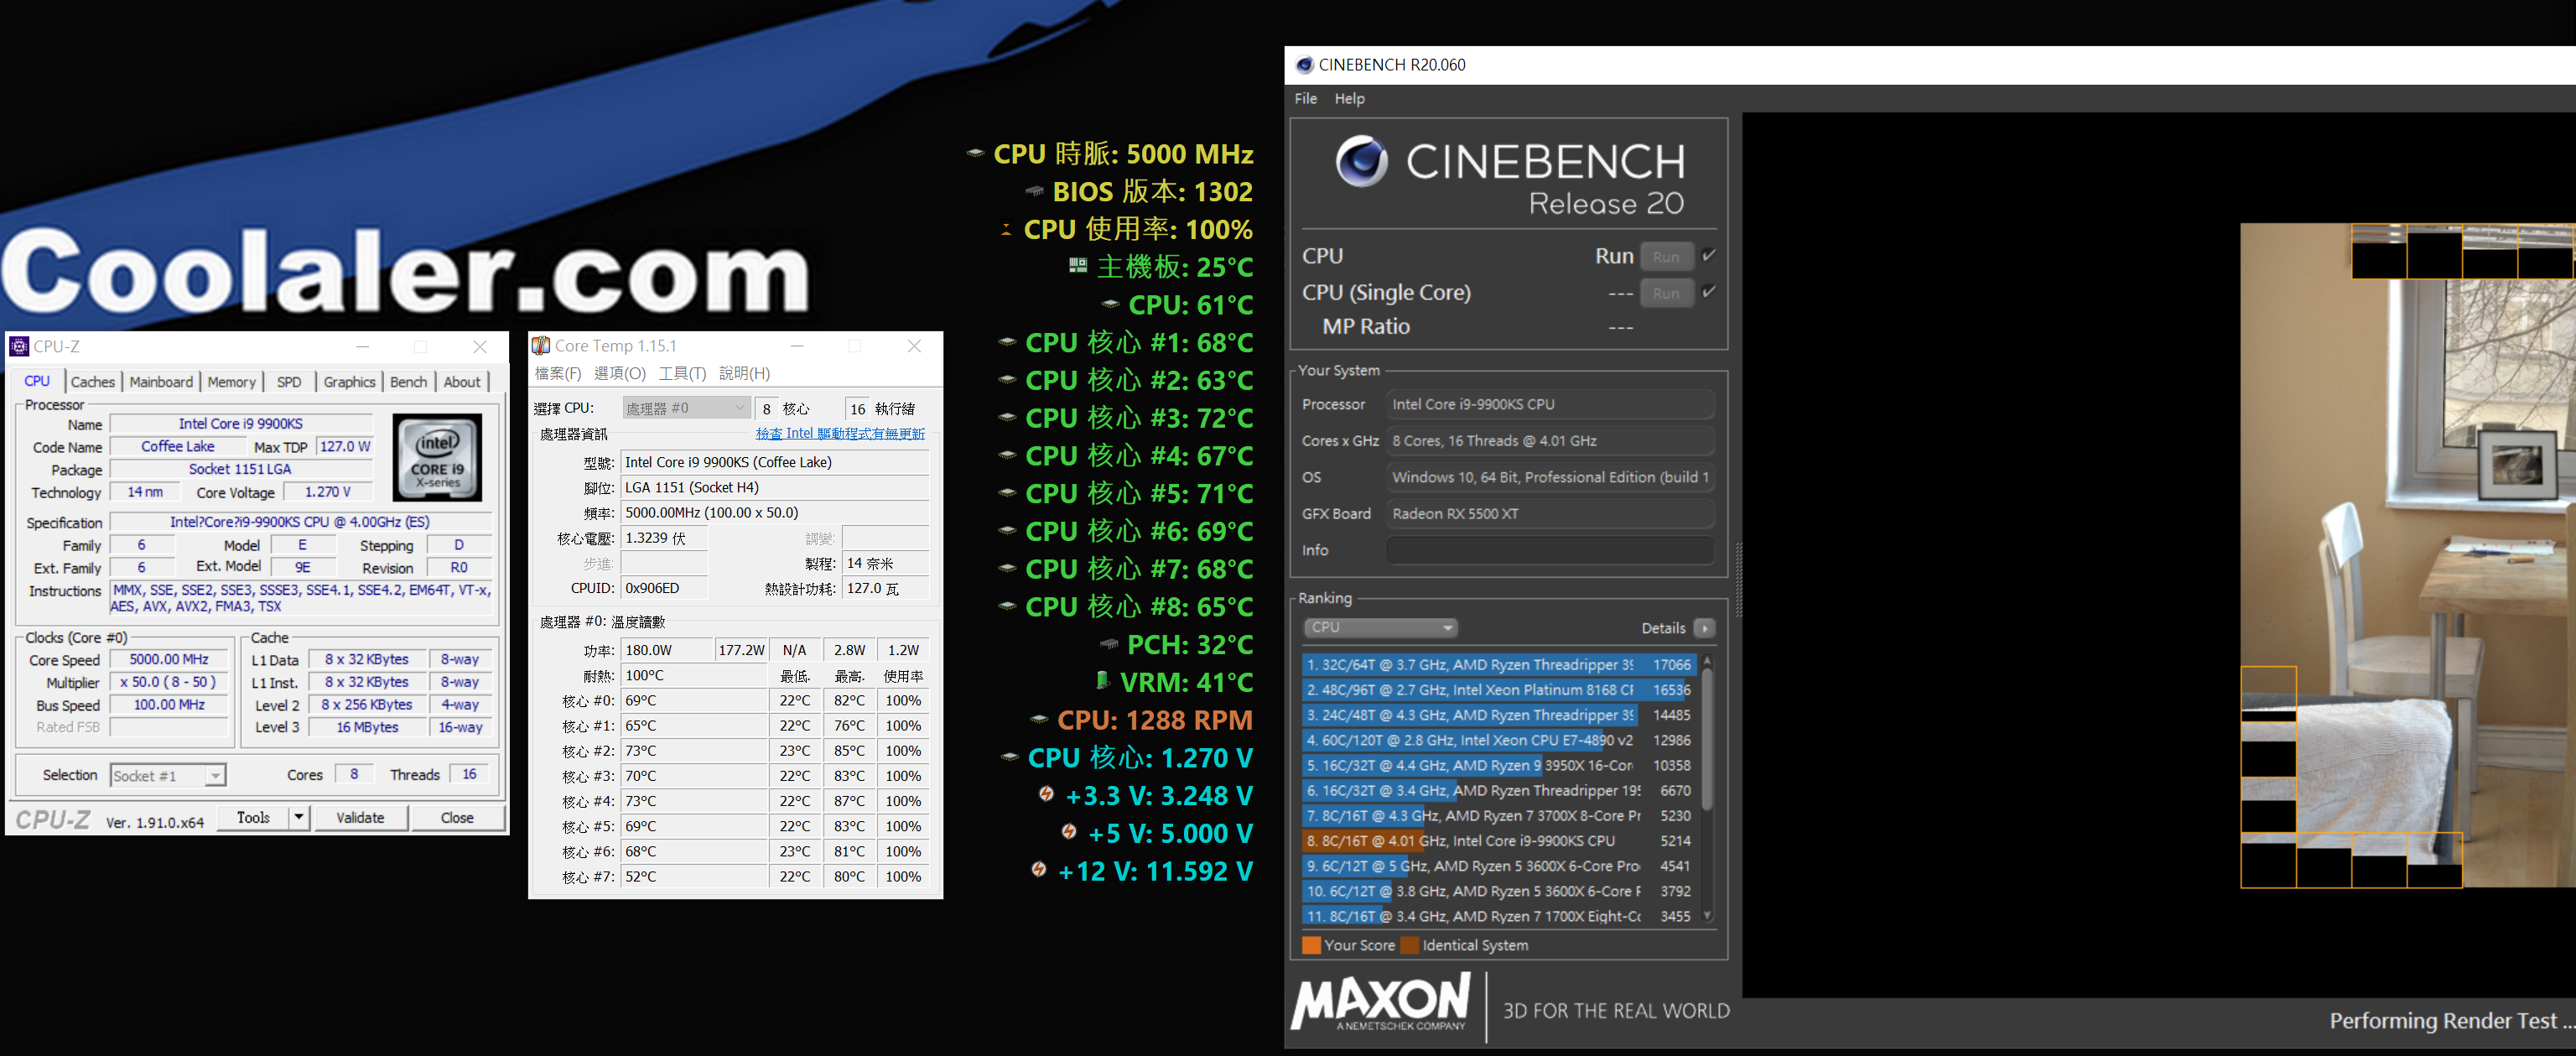Click the Cinebench title bar logo icon

[x=1304, y=65]
